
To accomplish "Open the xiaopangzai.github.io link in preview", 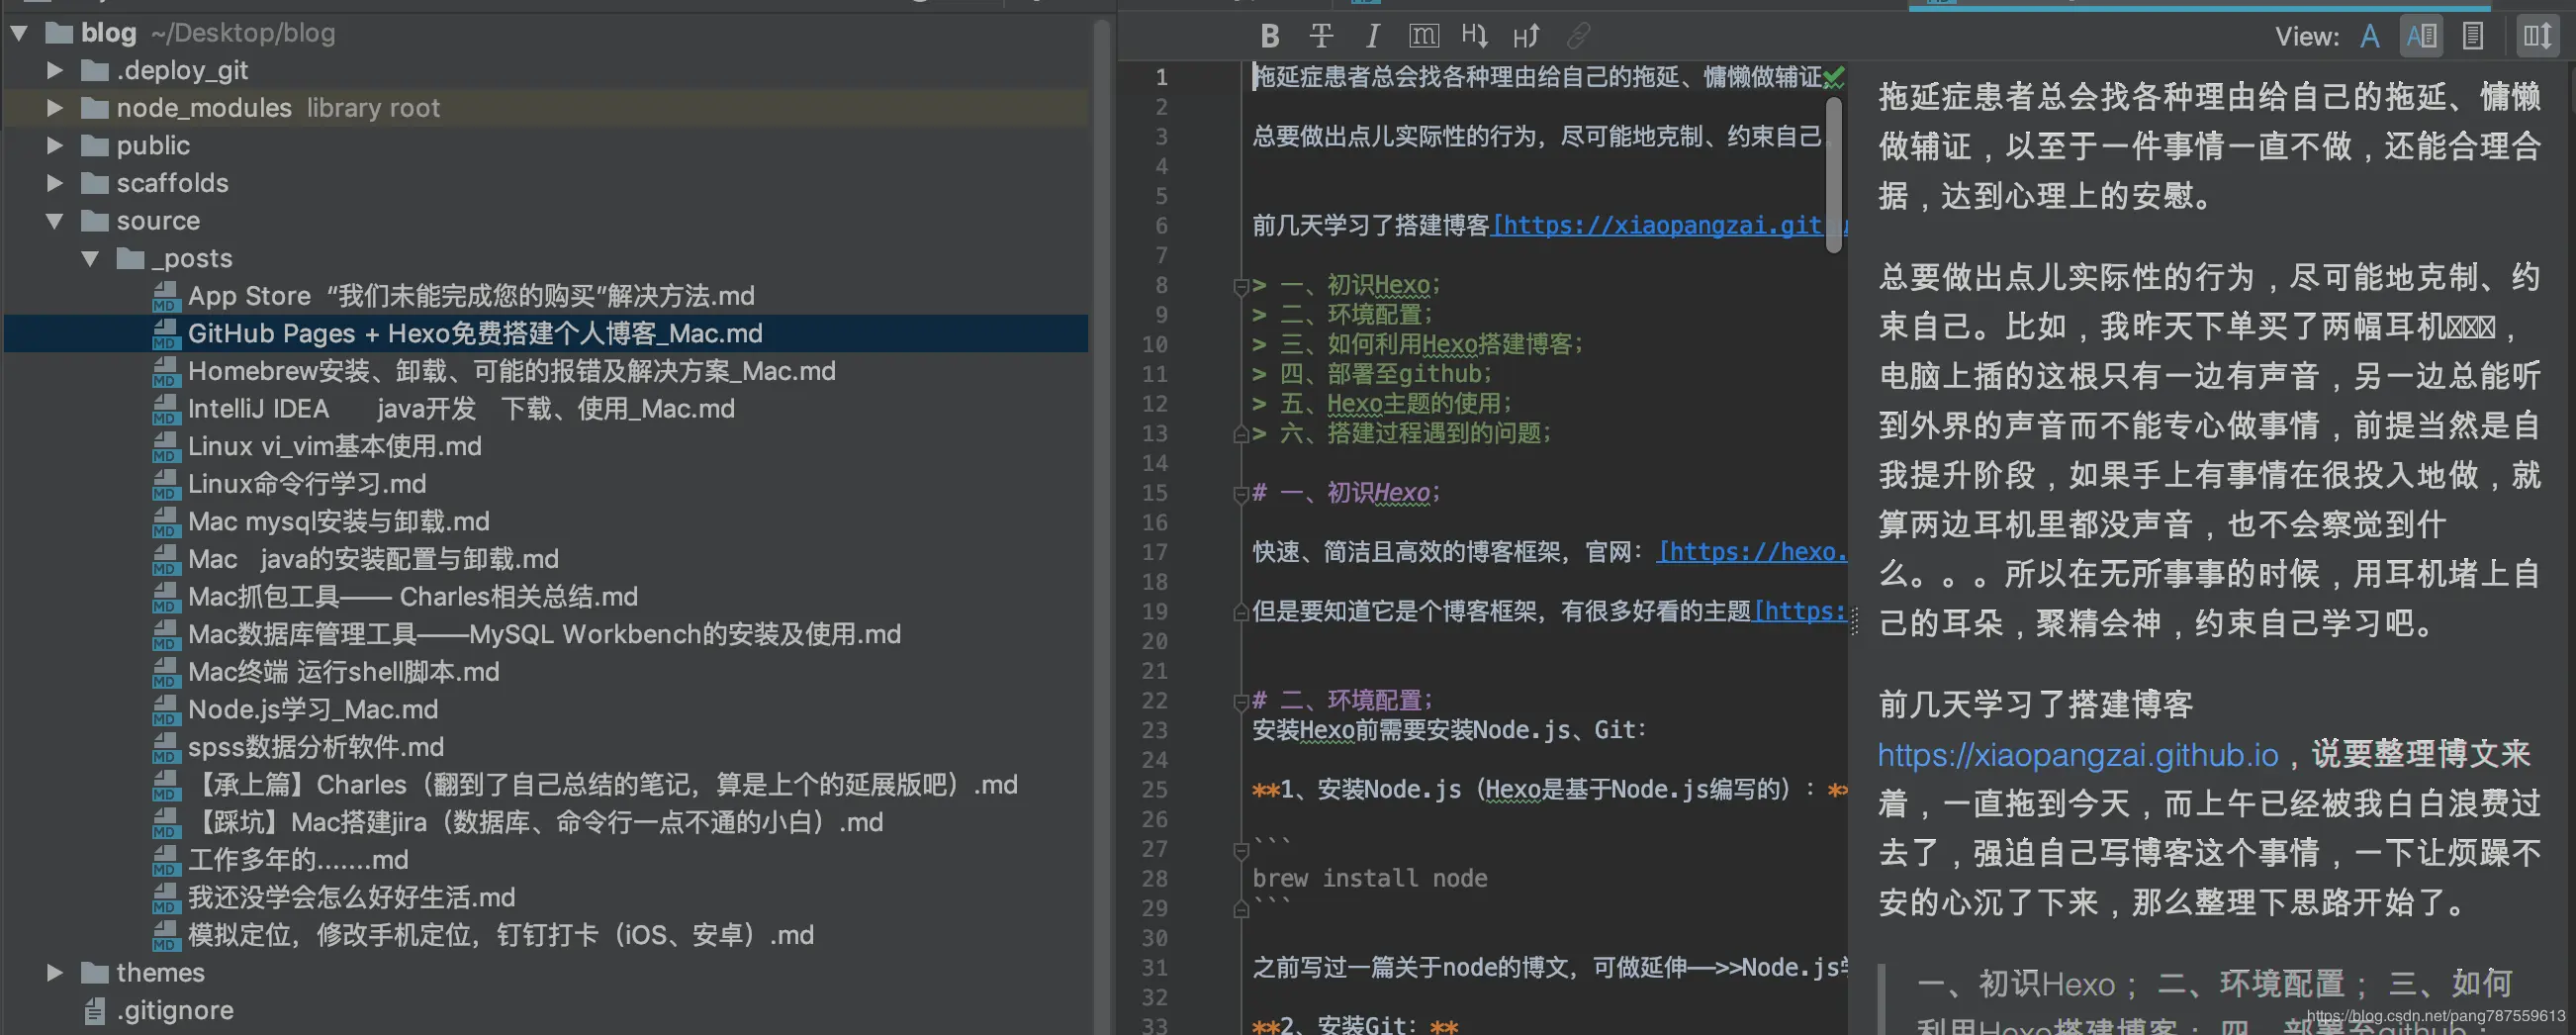I will click(2077, 755).
